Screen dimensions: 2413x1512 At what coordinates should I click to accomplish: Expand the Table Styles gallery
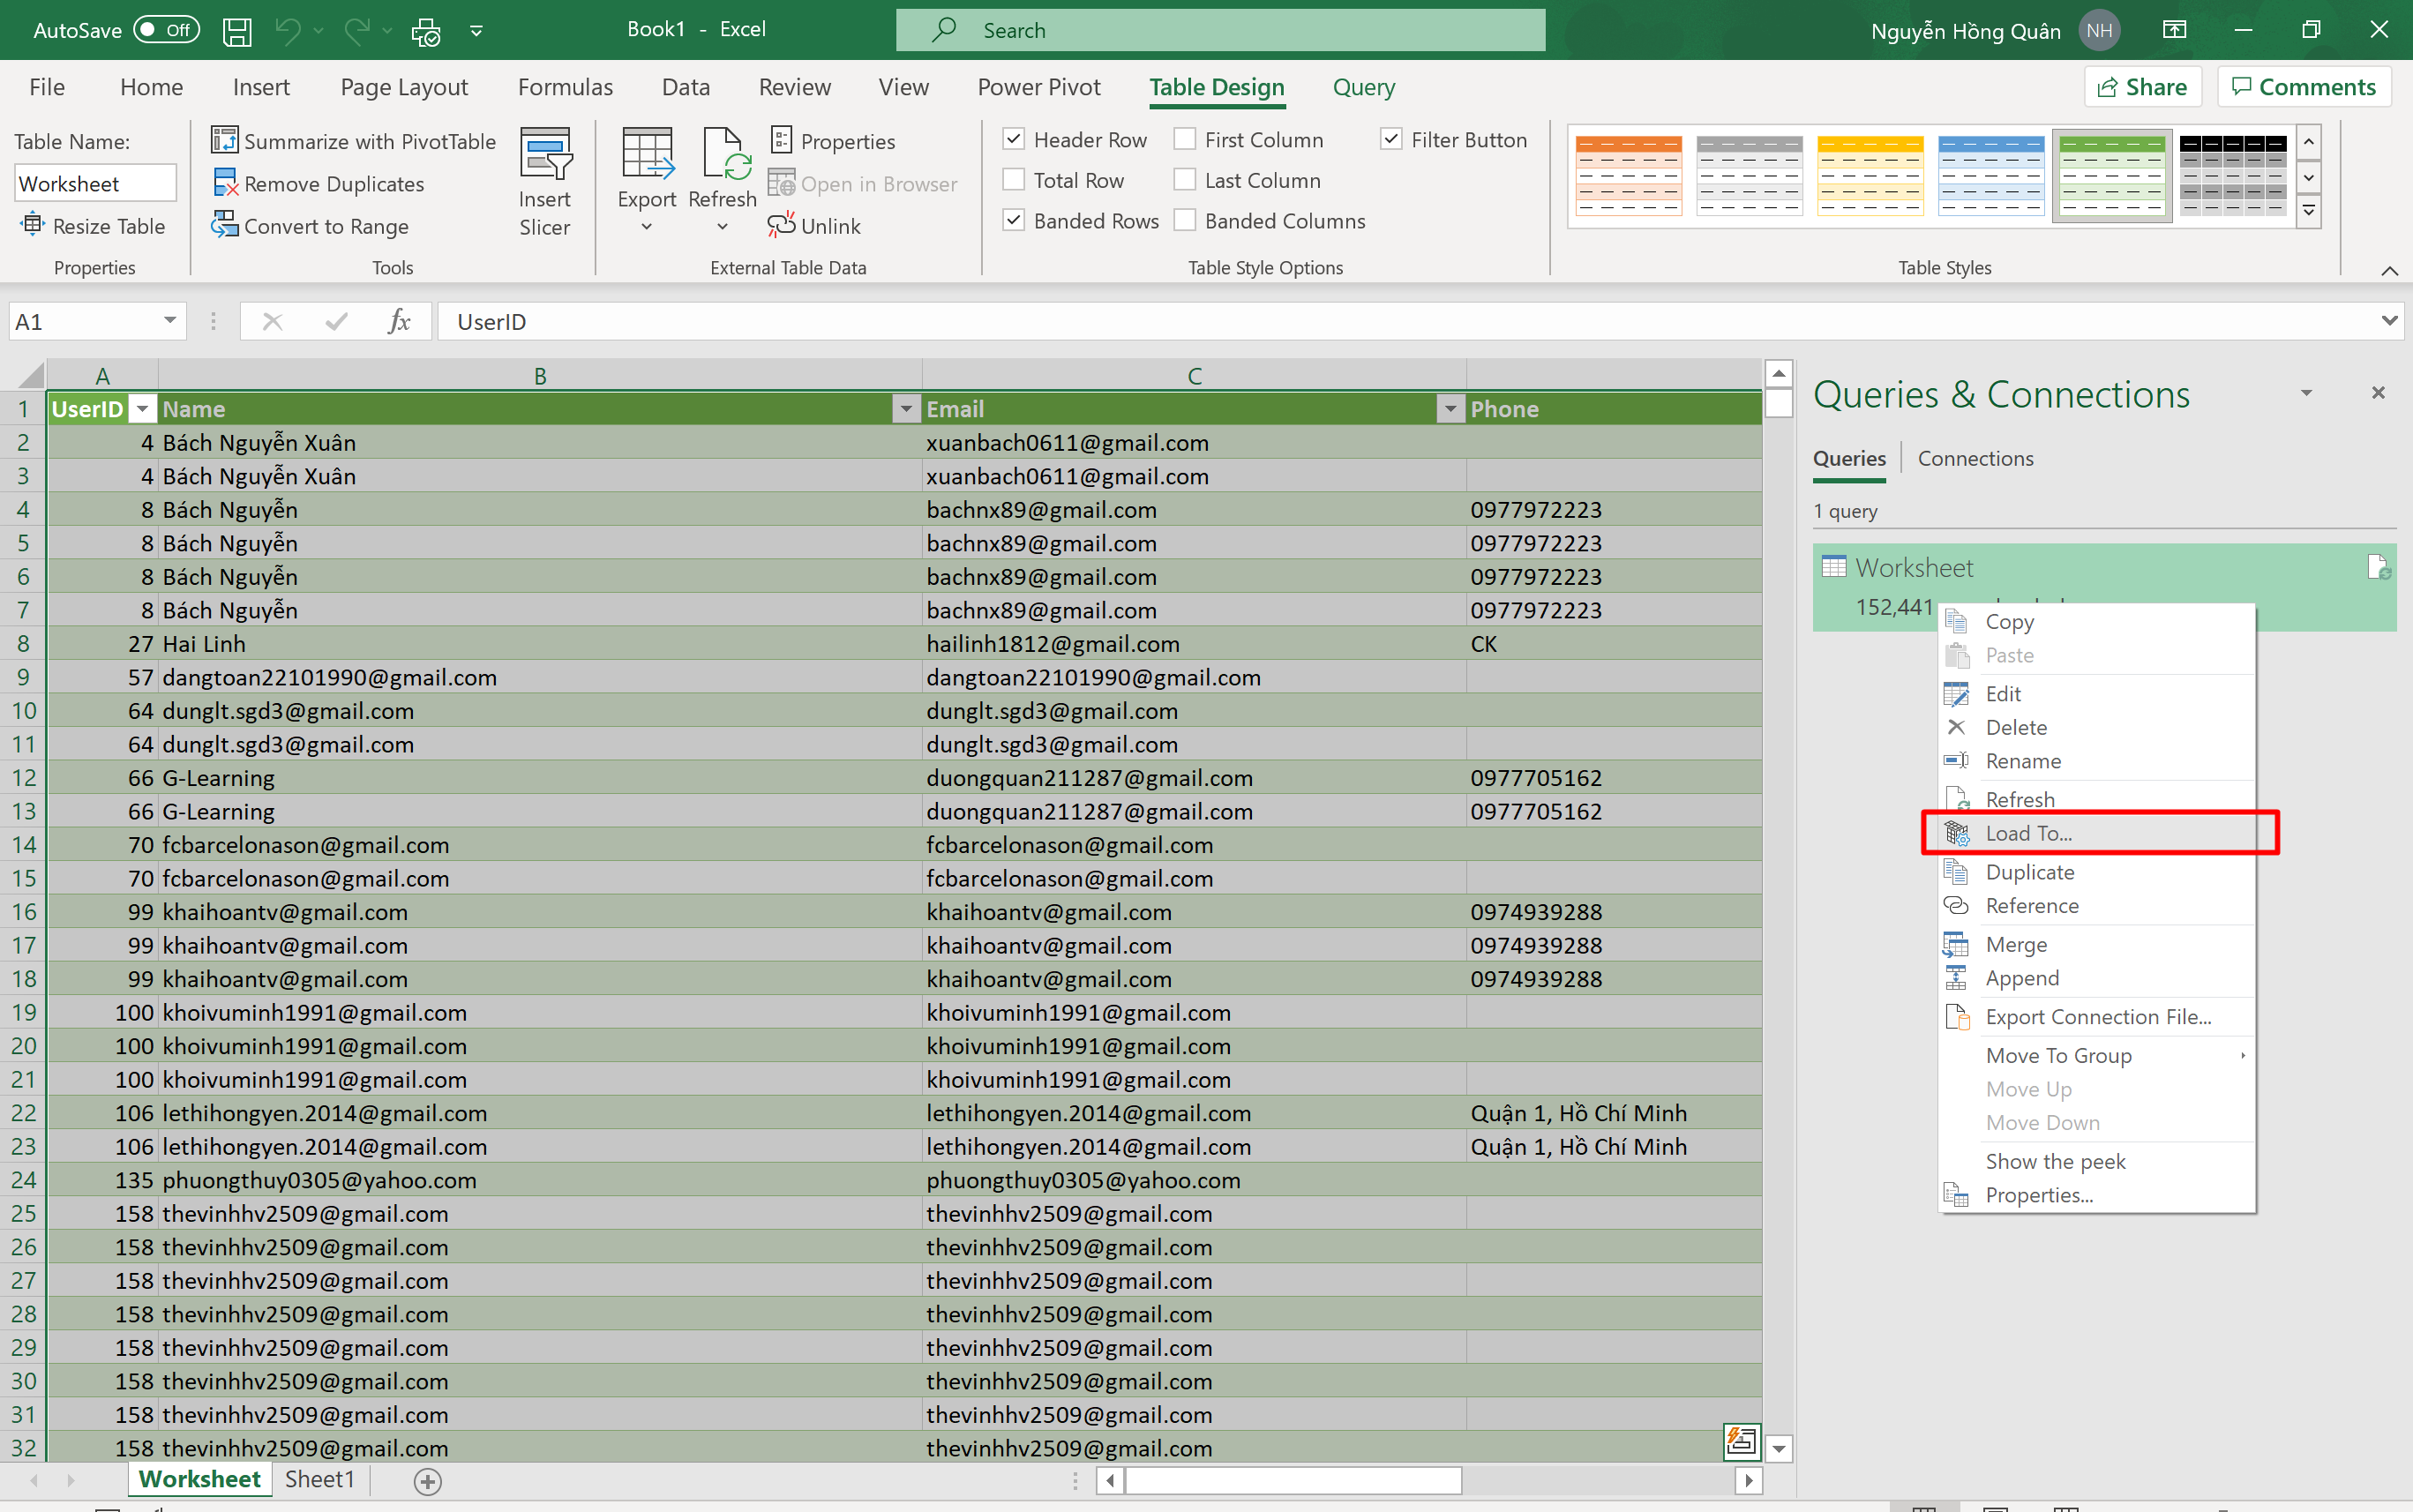coord(2309,212)
